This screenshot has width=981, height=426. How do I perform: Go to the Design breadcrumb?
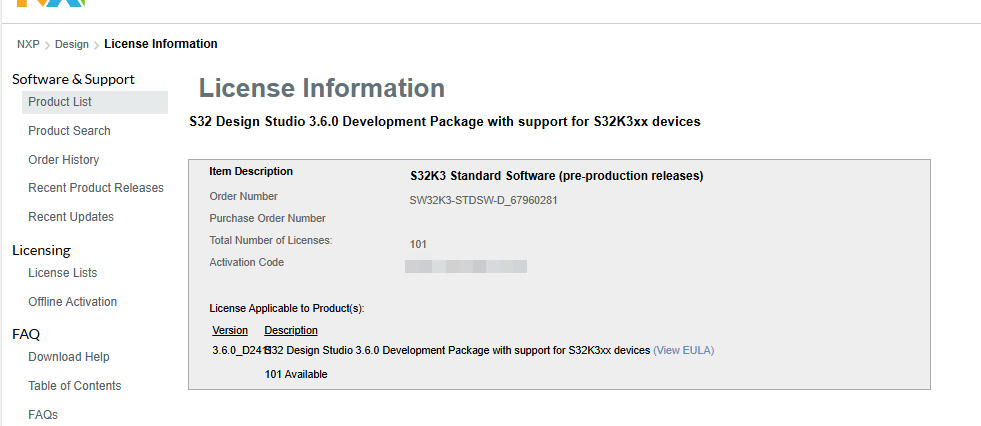(72, 44)
